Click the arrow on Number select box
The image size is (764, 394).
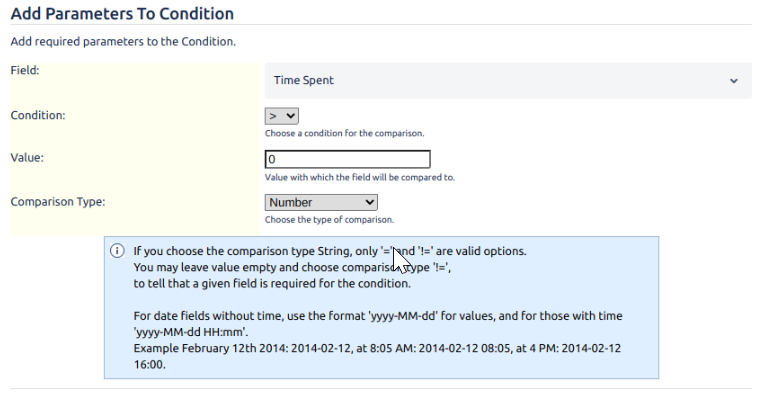point(370,202)
